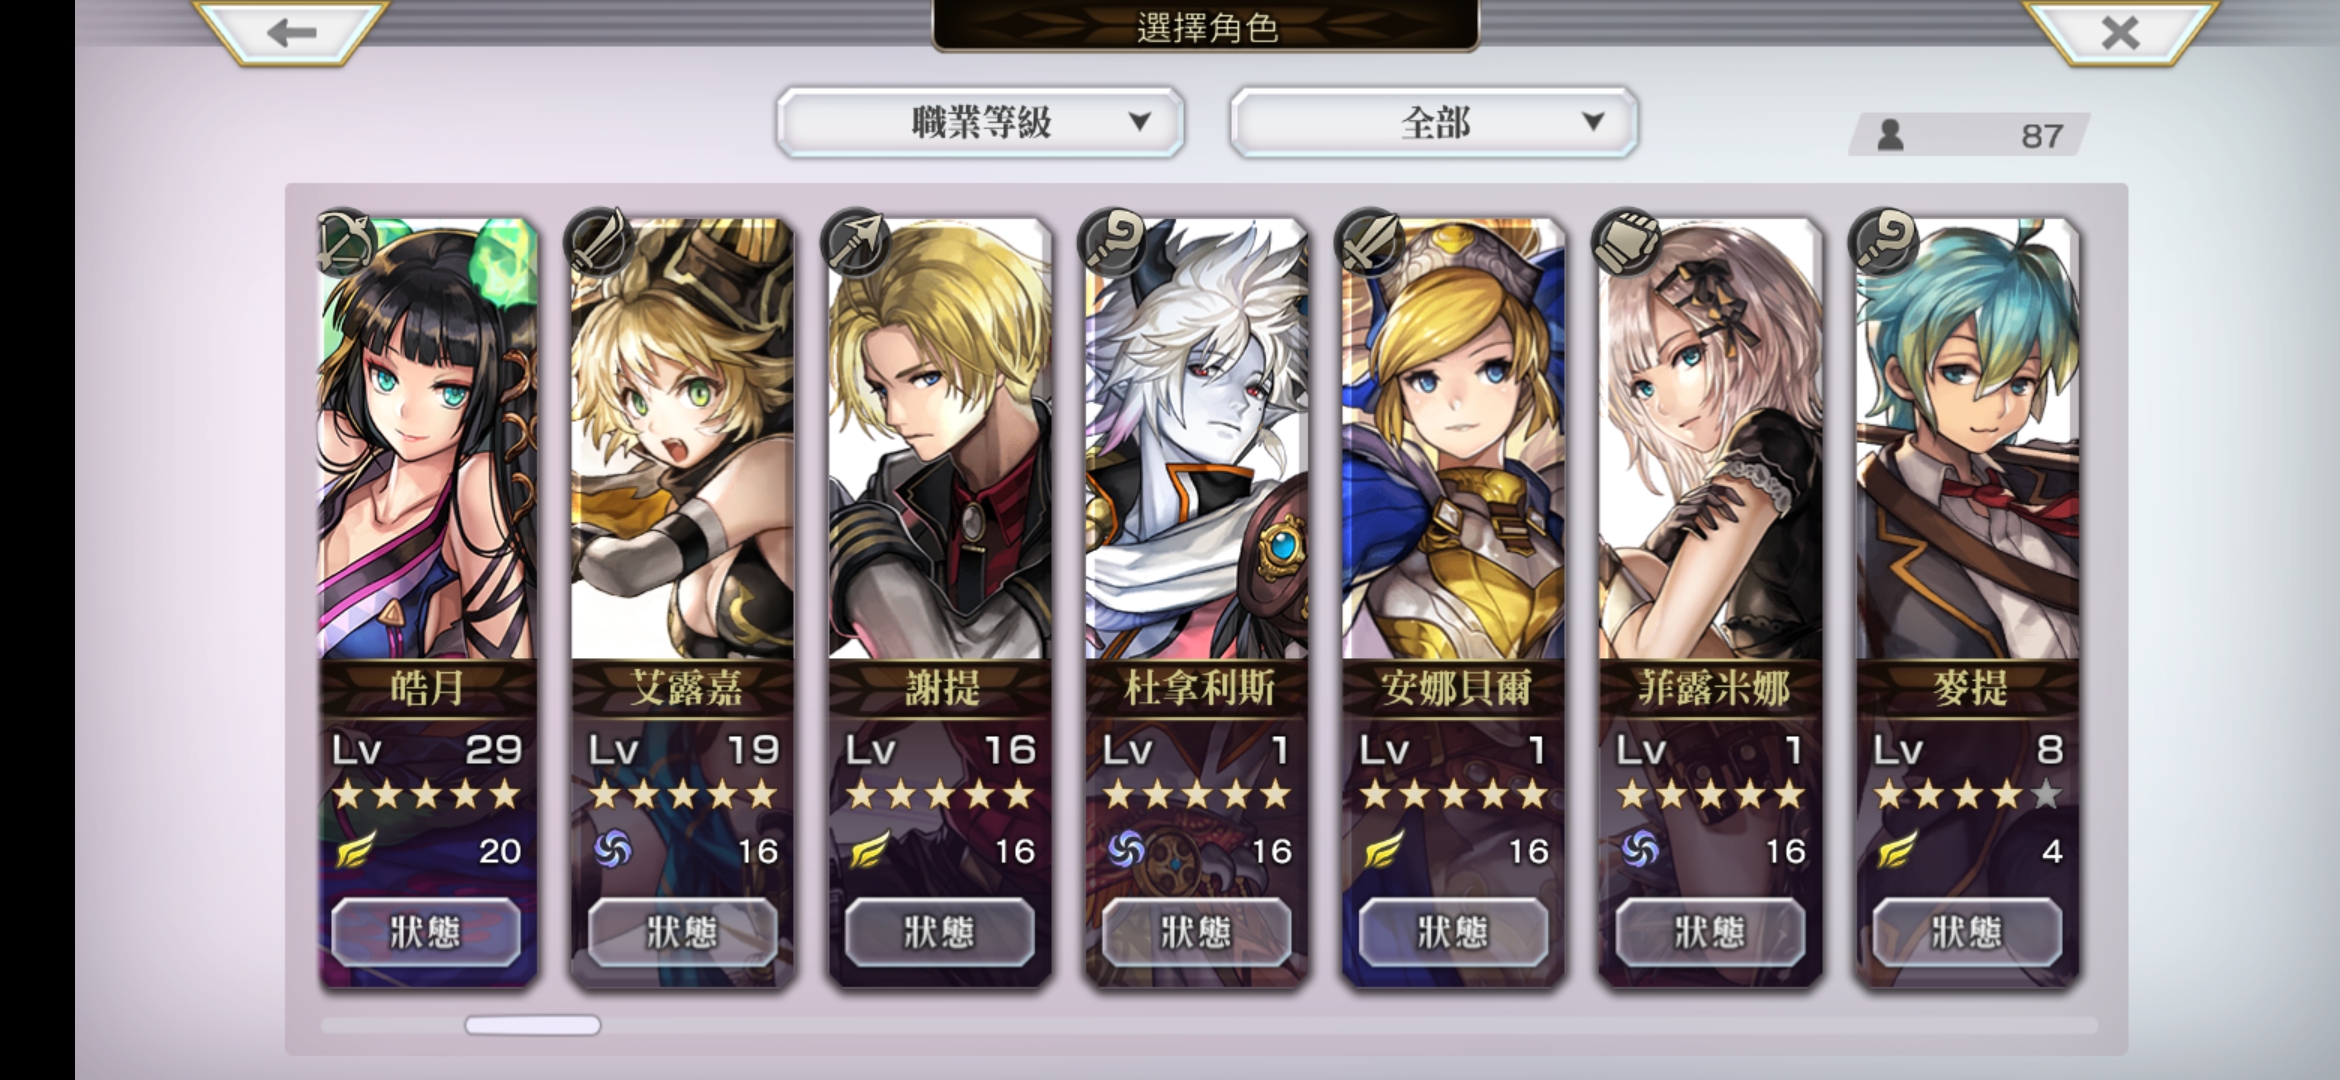Click the arrow on the 全部 dropdown
2340x1080 pixels.
(1593, 122)
